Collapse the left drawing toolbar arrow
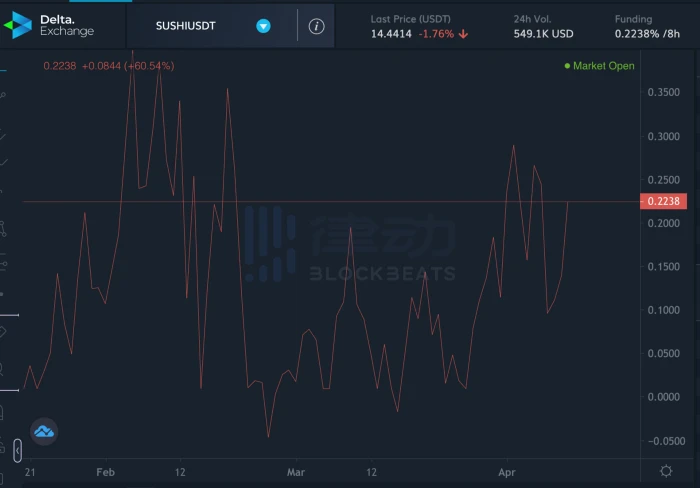The image size is (700, 488). click(x=17, y=450)
